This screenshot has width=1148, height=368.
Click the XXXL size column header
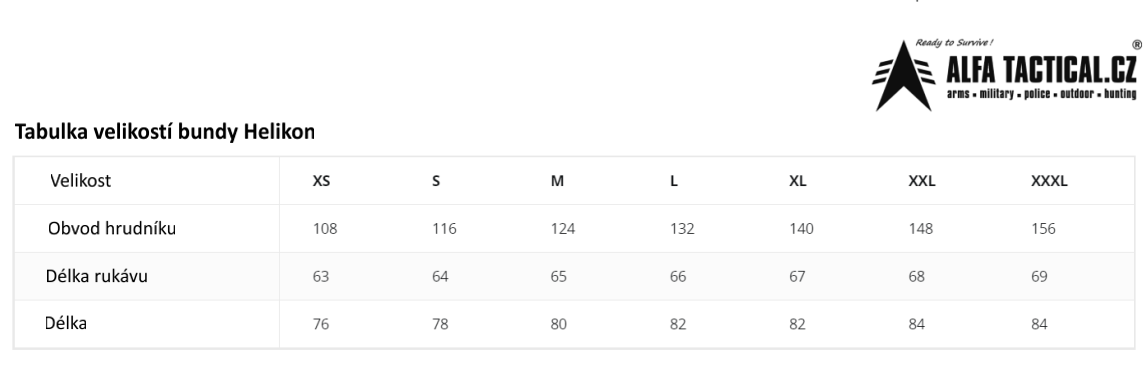(1049, 181)
